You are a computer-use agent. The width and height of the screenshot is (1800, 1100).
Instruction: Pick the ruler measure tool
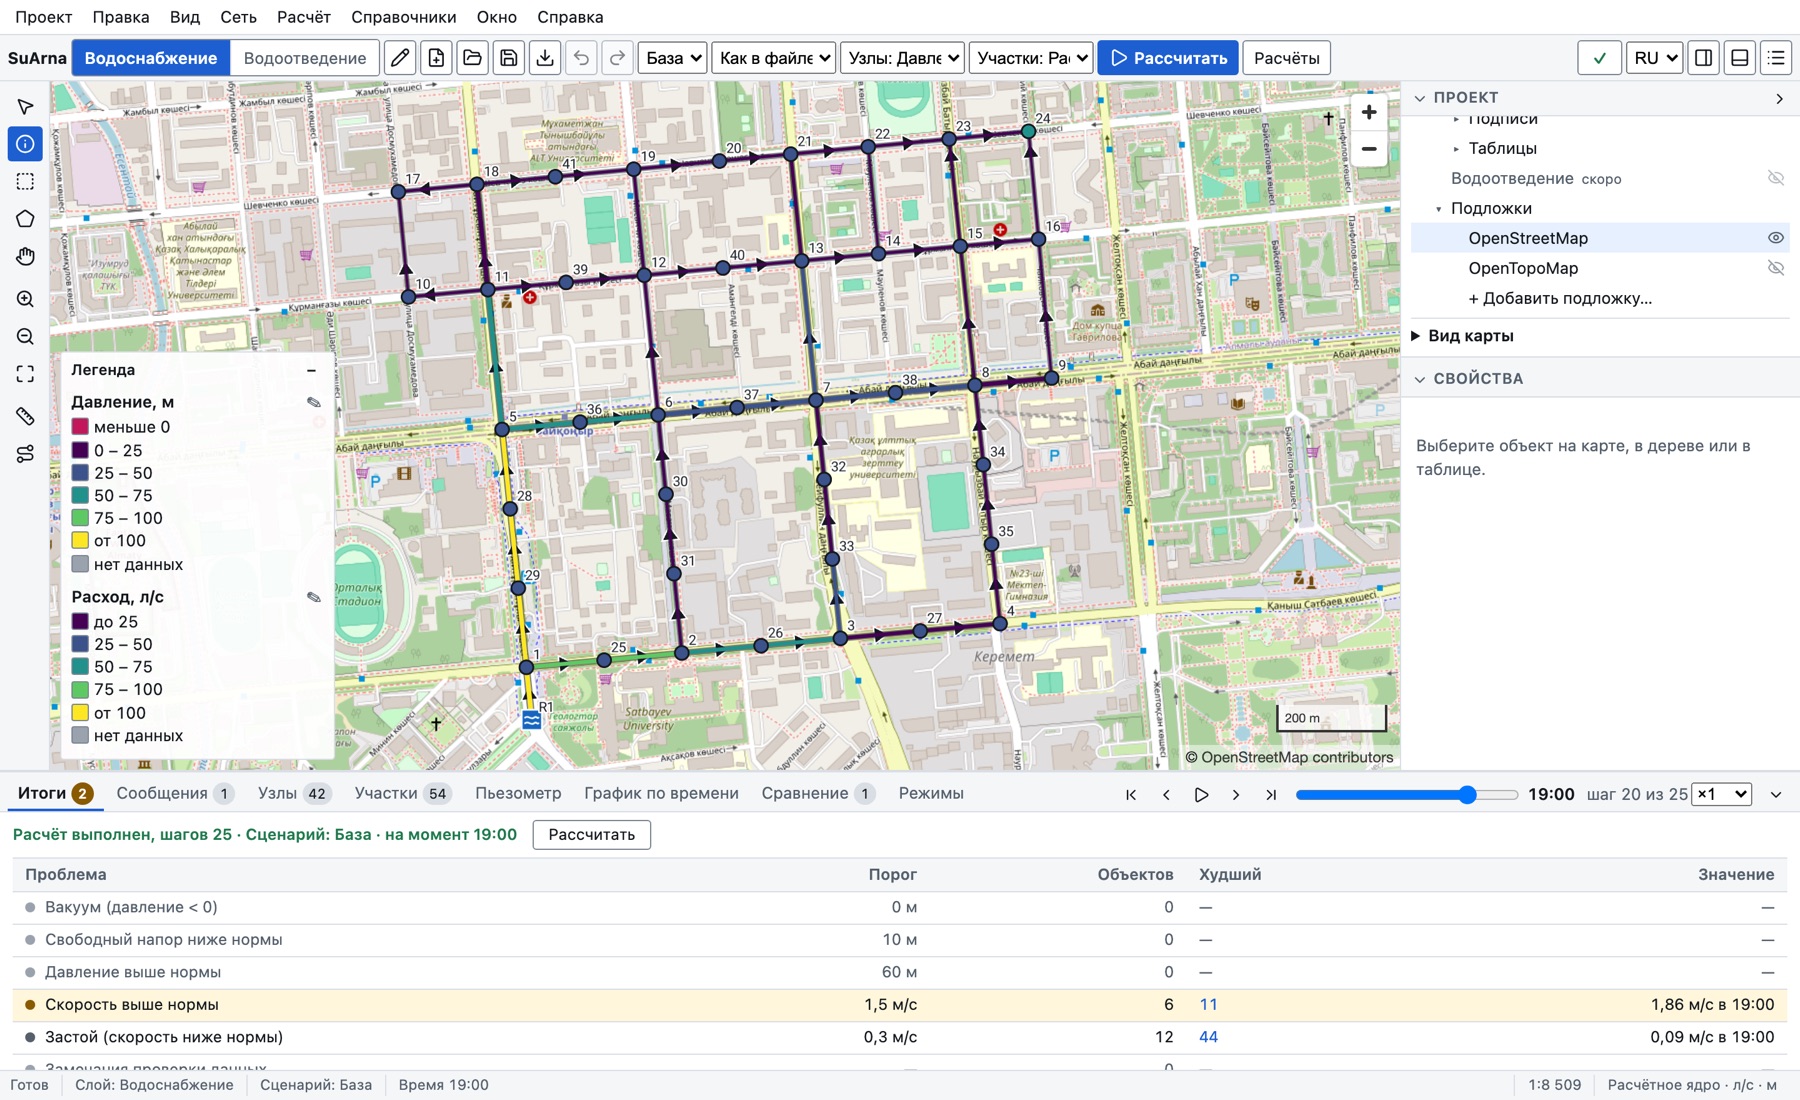pos(25,416)
